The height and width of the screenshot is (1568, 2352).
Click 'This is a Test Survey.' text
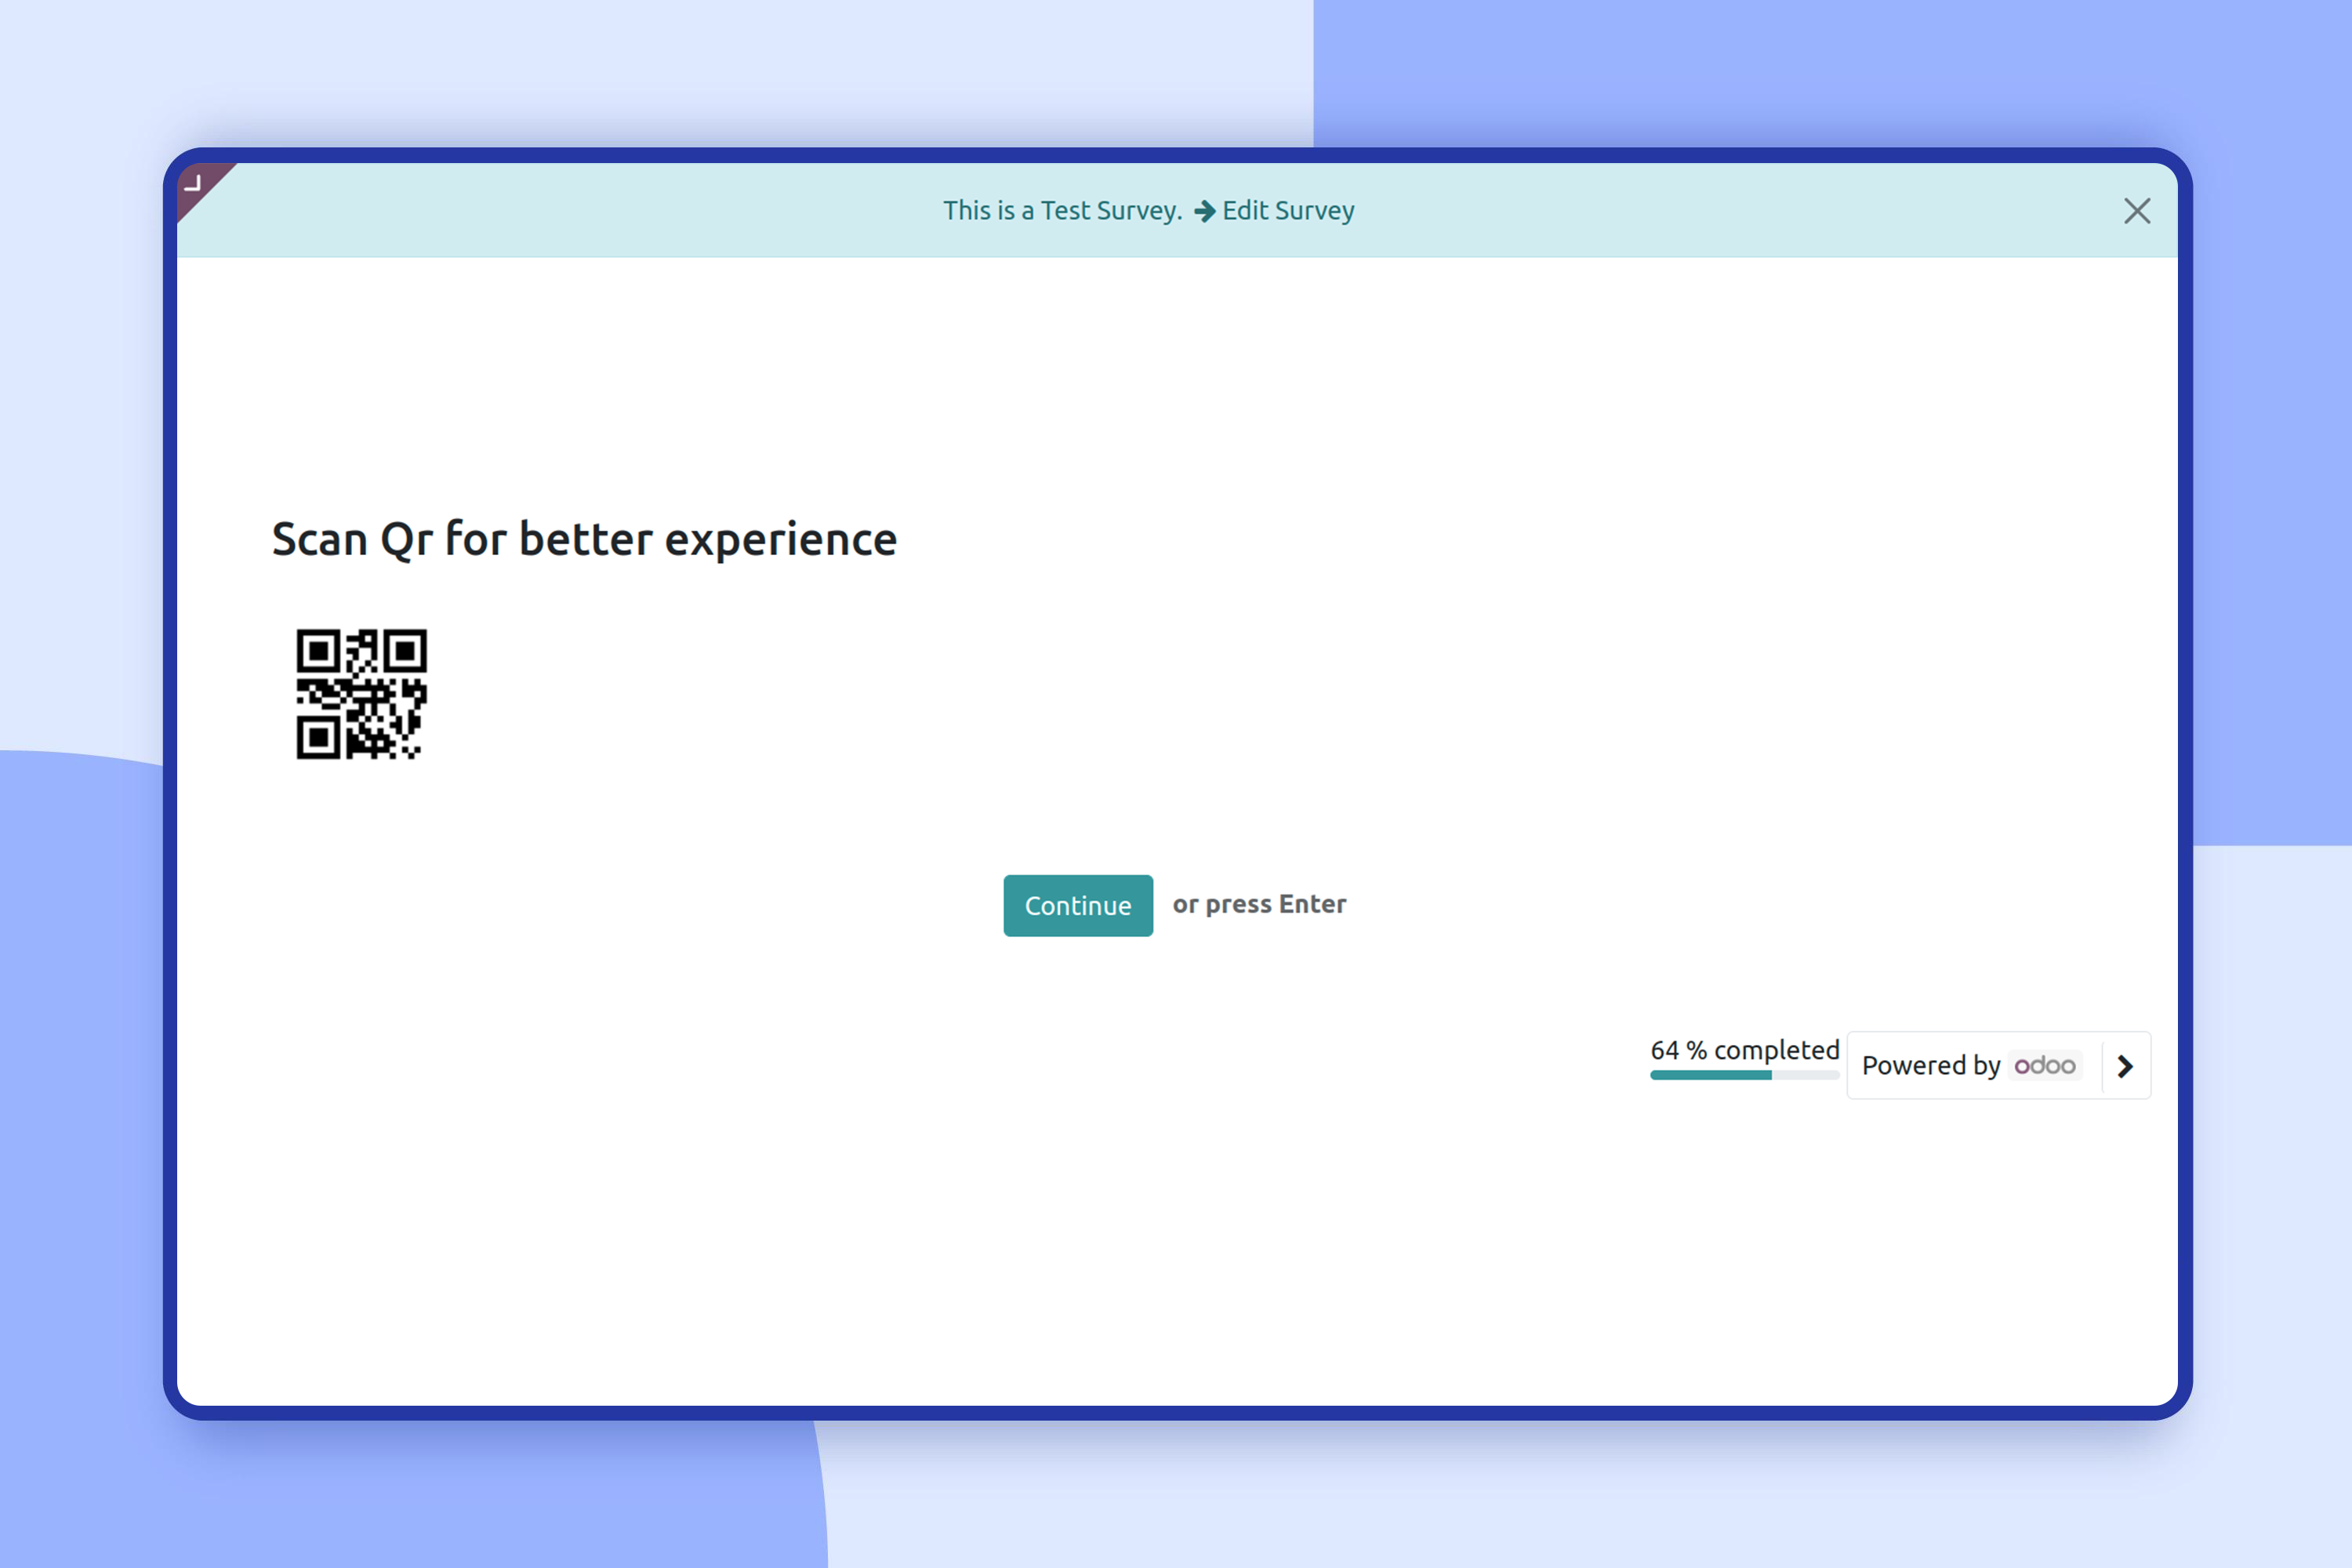(1062, 211)
